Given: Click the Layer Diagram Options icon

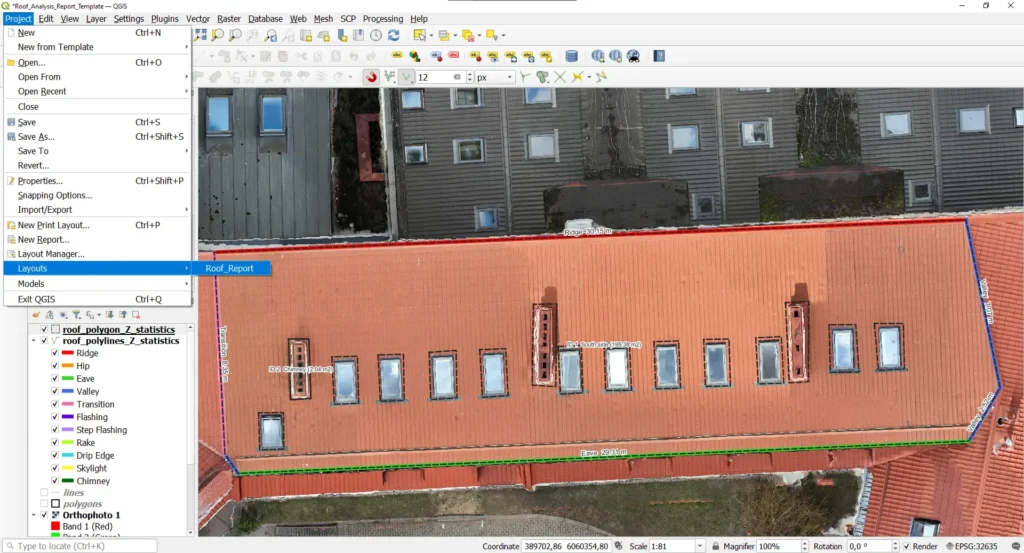Looking at the screenshot, I should pyautogui.click(x=415, y=56).
